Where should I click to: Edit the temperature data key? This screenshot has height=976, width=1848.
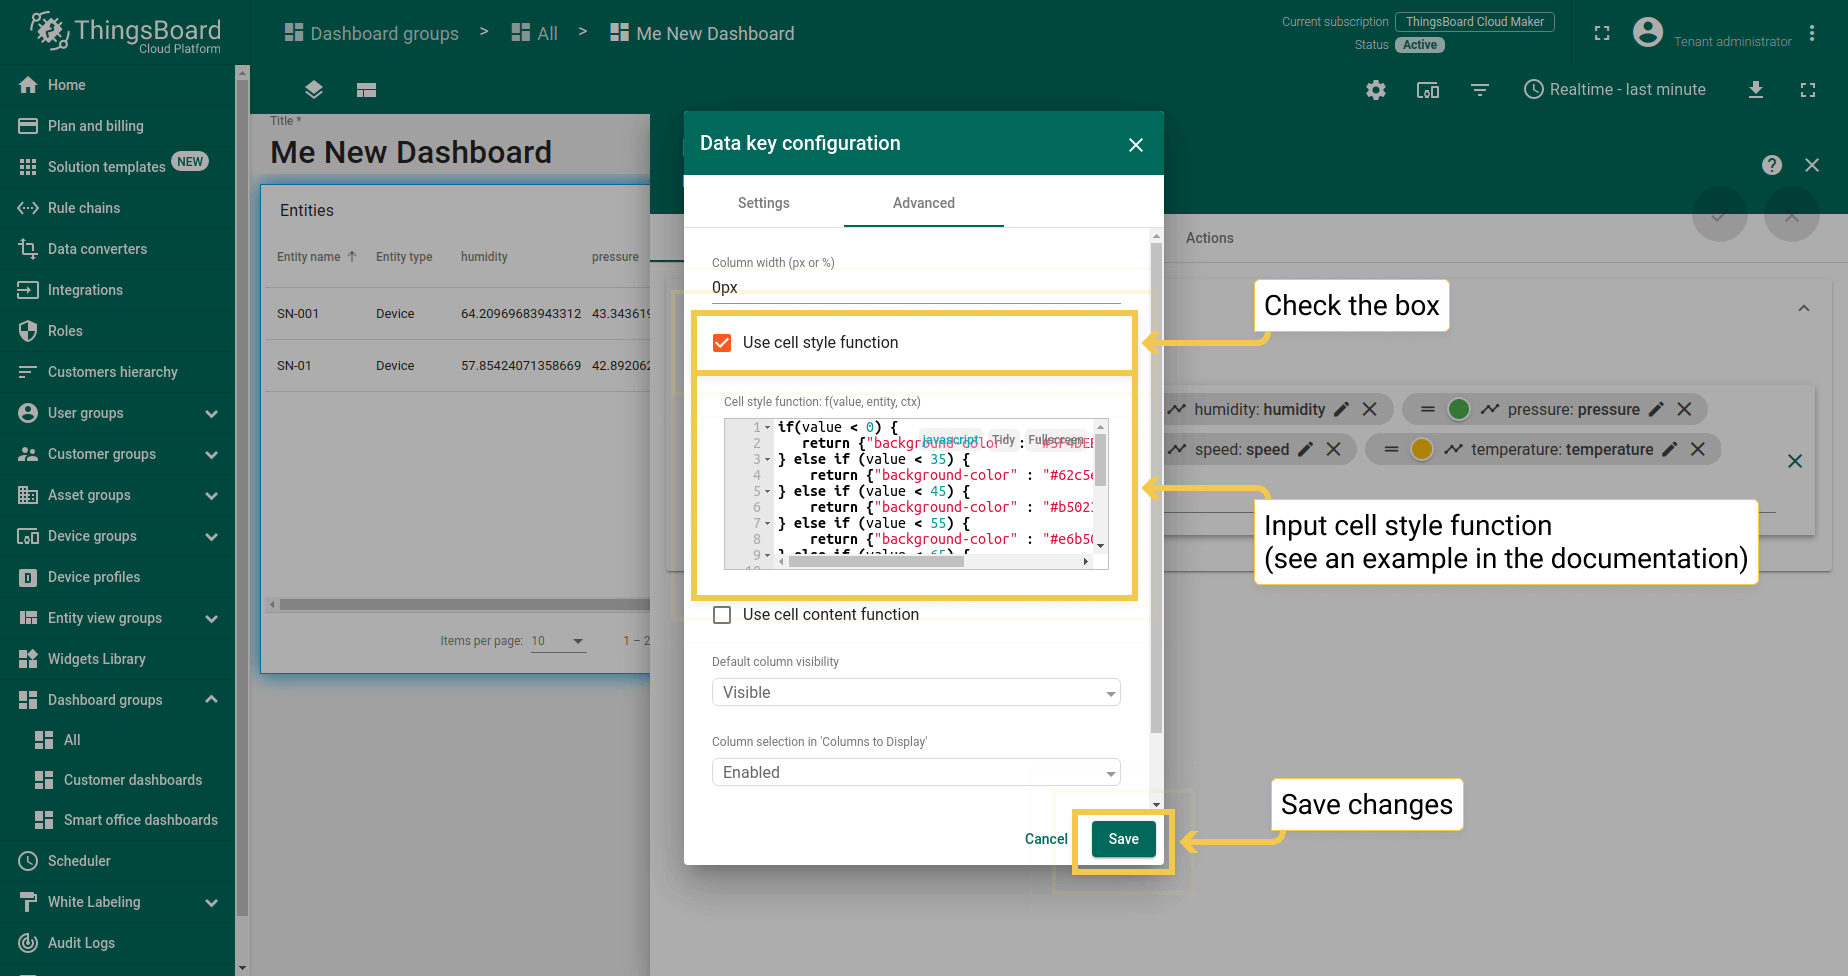pos(1669,449)
